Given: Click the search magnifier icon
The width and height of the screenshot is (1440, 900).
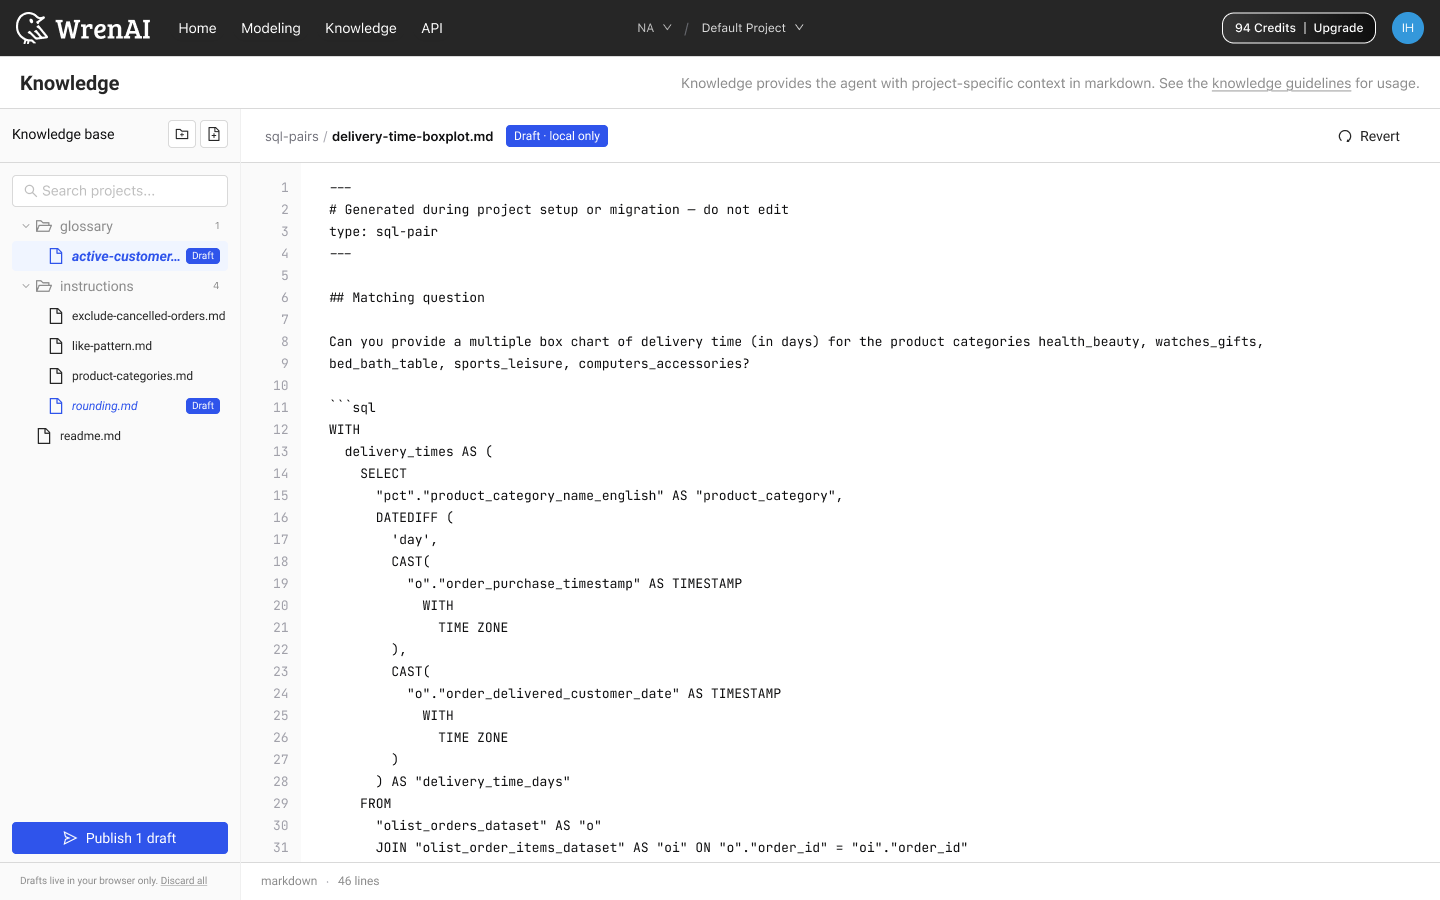Looking at the screenshot, I should pyautogui.click(x=31, y=191).
